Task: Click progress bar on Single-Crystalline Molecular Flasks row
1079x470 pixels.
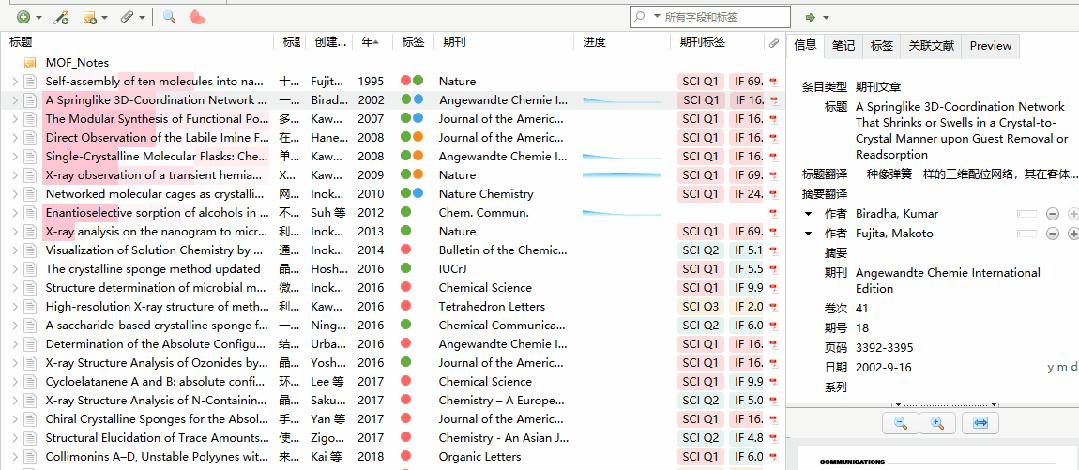Action: (622, 157)
